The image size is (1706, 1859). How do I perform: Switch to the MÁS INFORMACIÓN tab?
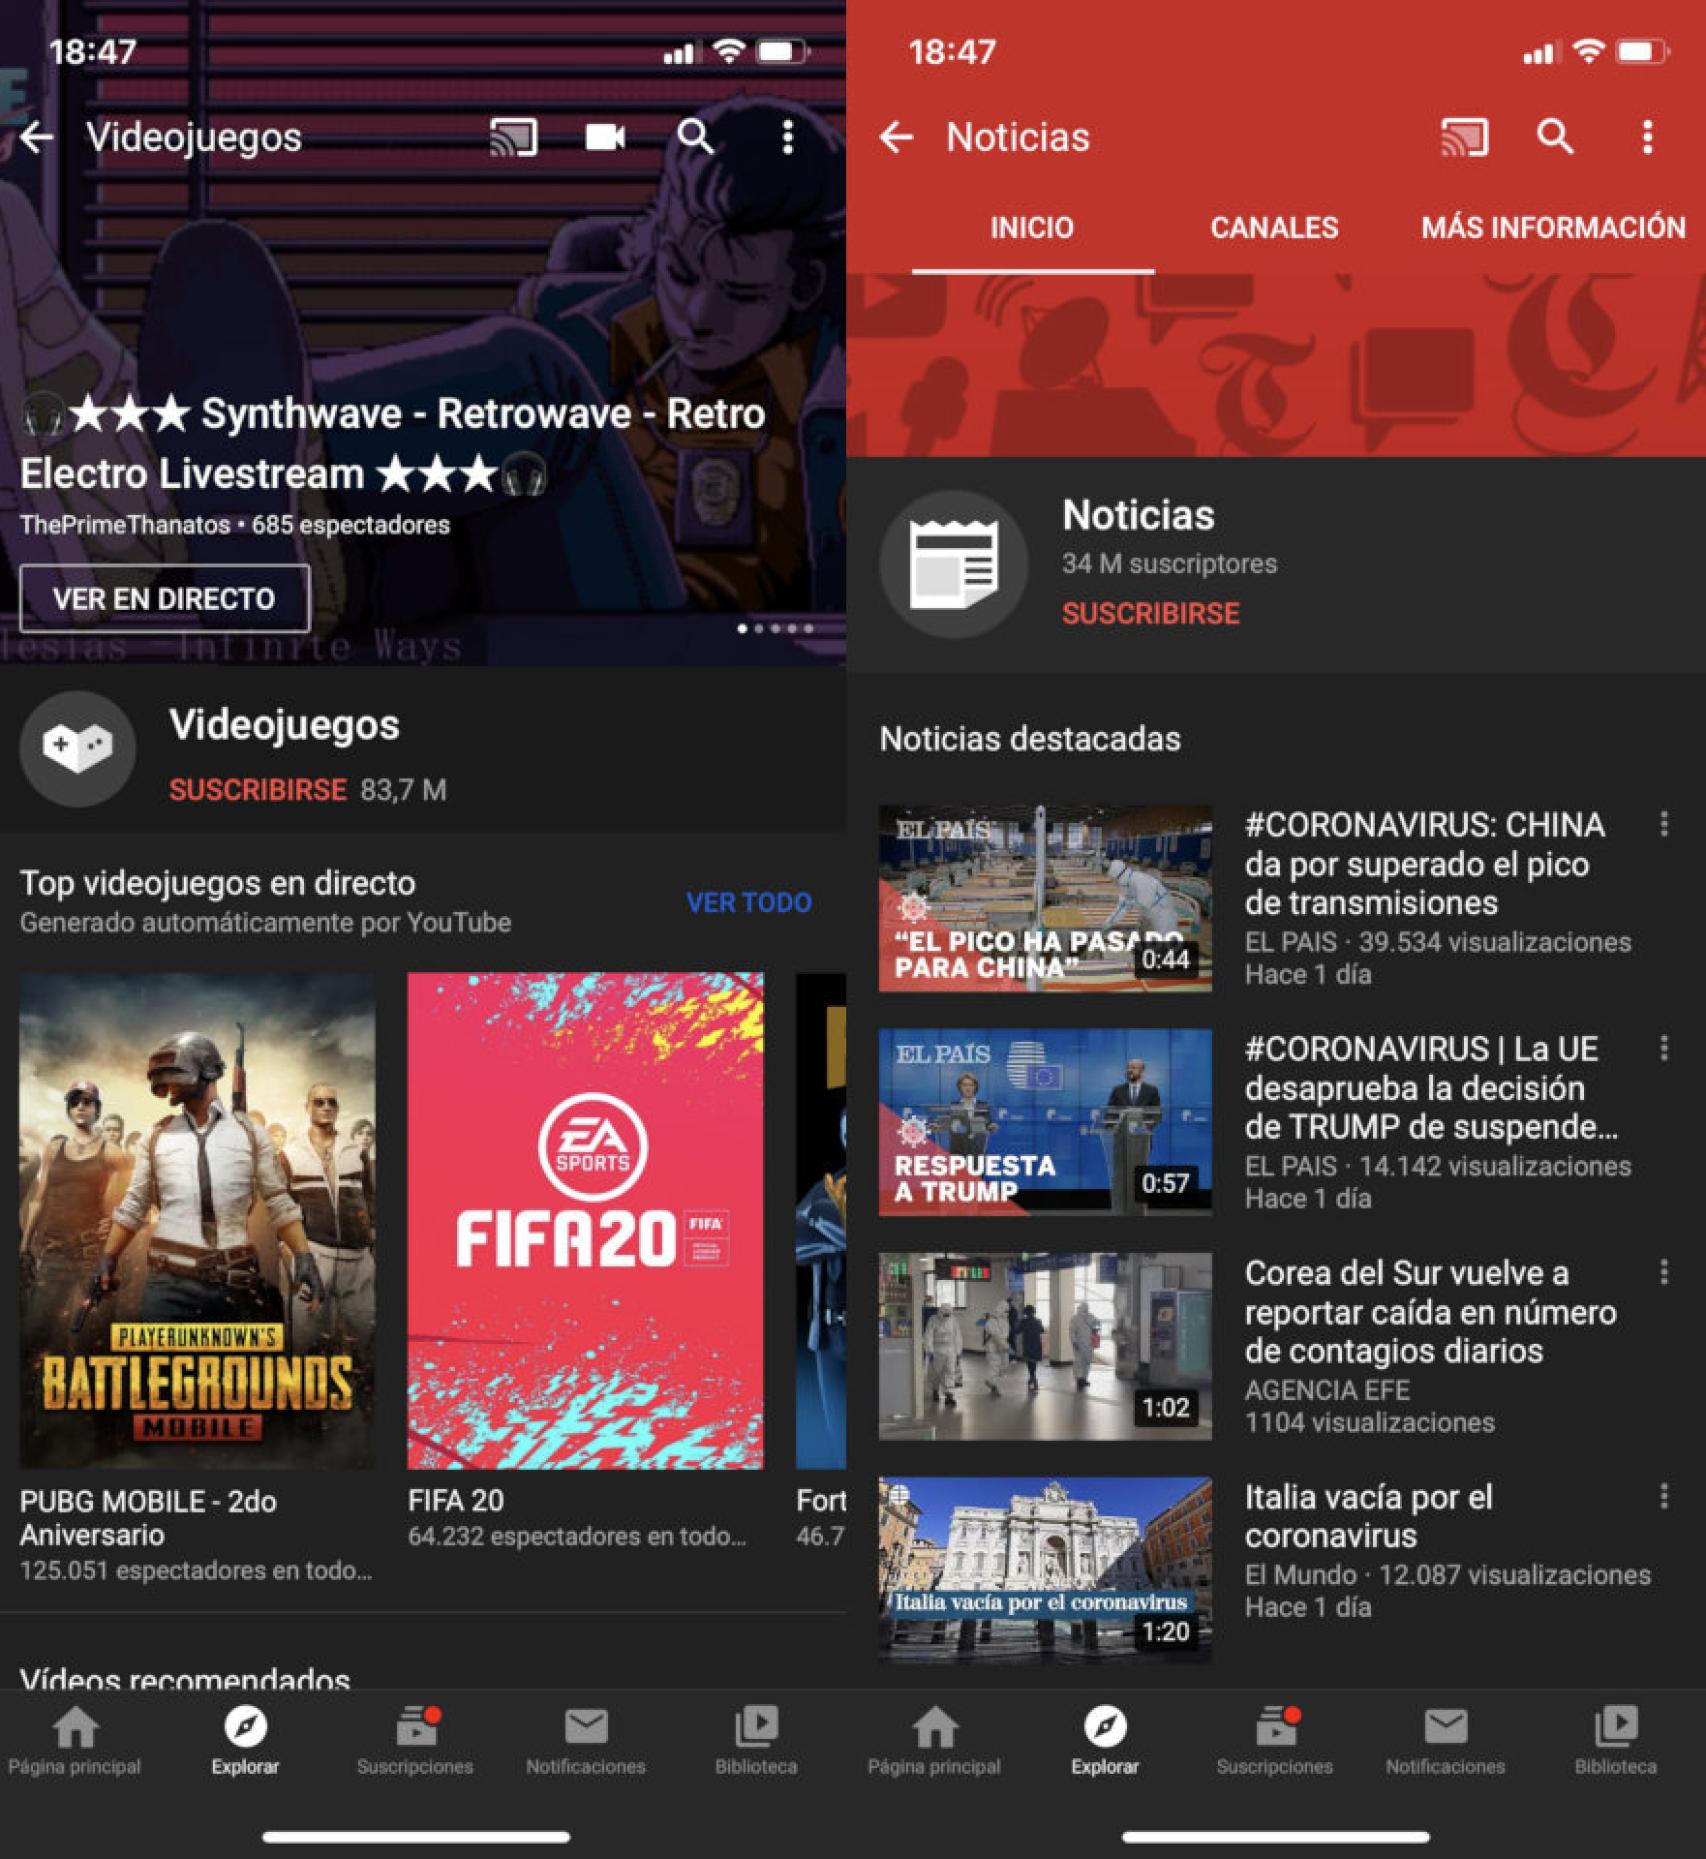coord(1553,228)
